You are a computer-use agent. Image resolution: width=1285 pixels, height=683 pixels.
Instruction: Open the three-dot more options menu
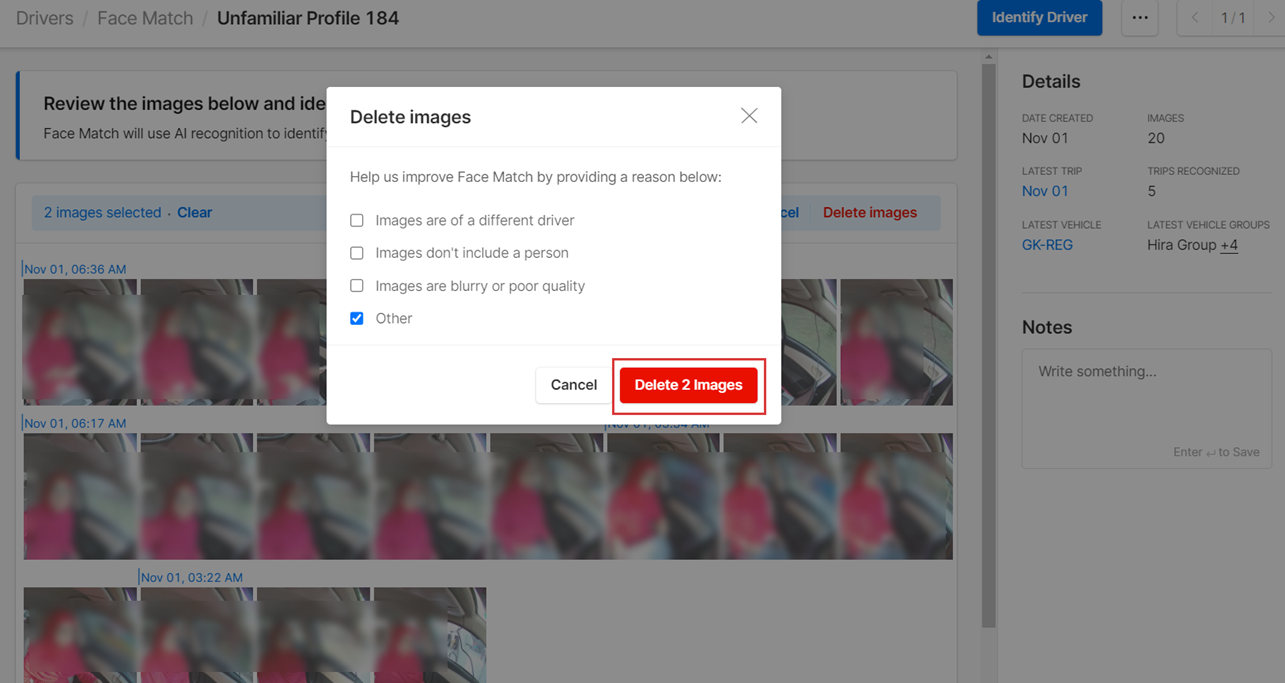click(1140, 18)
